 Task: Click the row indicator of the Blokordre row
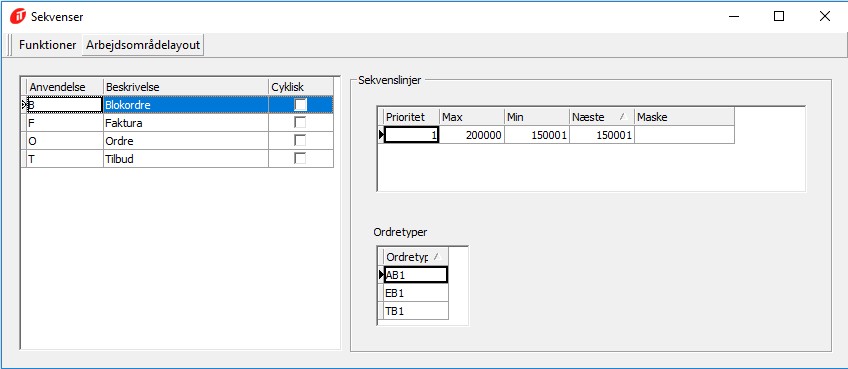tap(24, 105)
